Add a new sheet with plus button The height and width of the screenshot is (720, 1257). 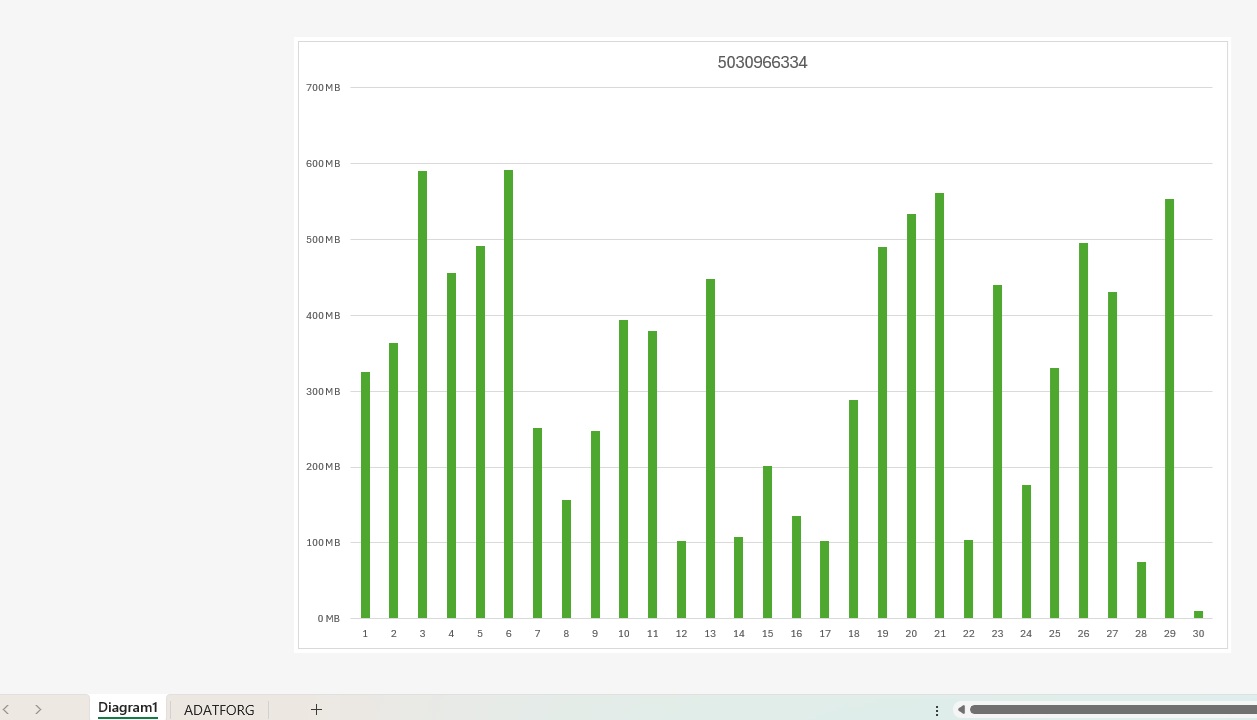click(316, 709)
